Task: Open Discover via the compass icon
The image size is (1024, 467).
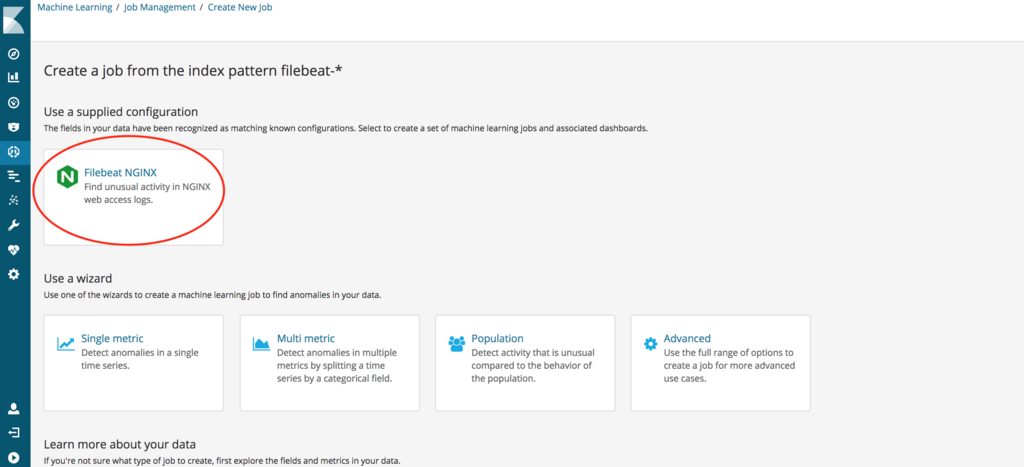Action: pyautogui.click(x=13, y=54)
